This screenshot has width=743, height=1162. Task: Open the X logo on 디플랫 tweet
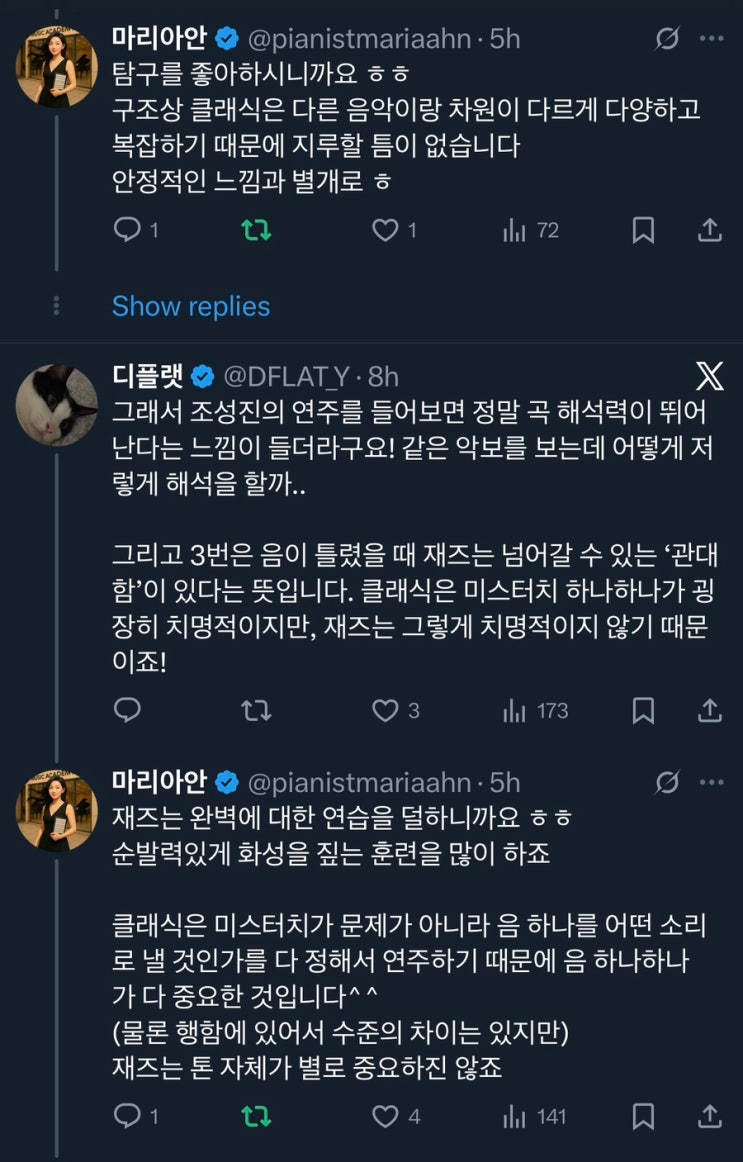708,375
